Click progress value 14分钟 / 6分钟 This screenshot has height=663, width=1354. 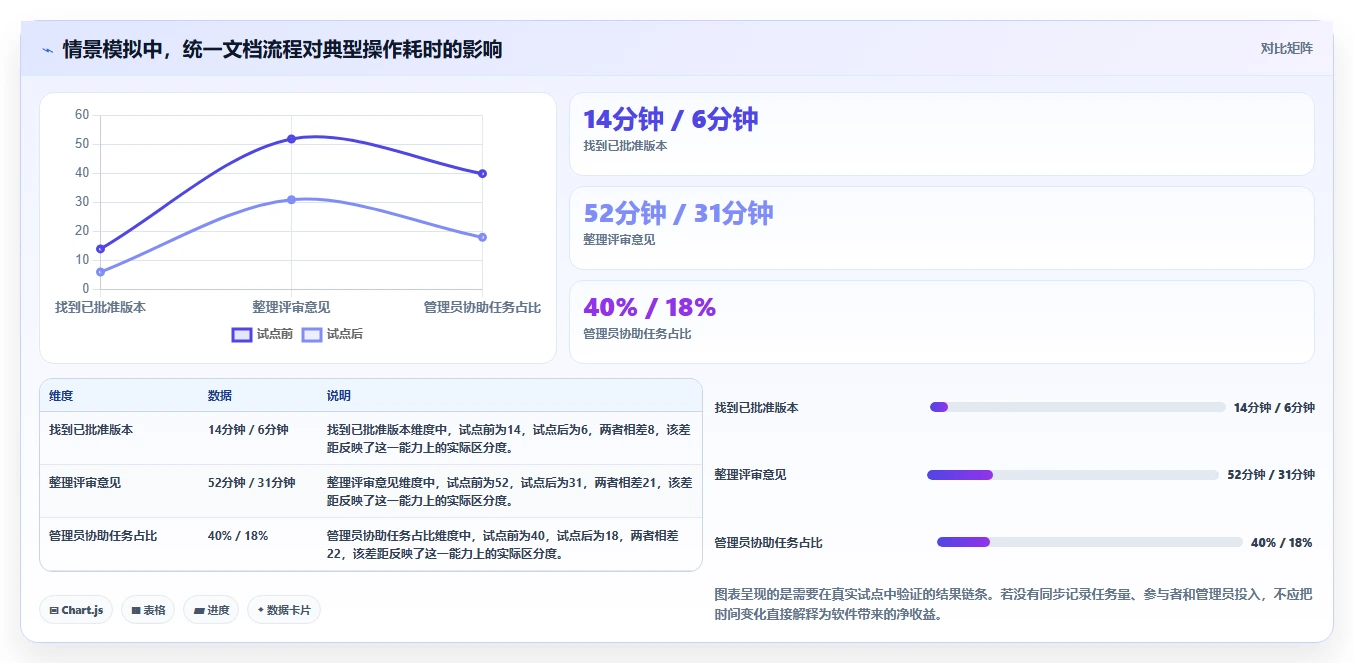click(x=1274, y=408)
